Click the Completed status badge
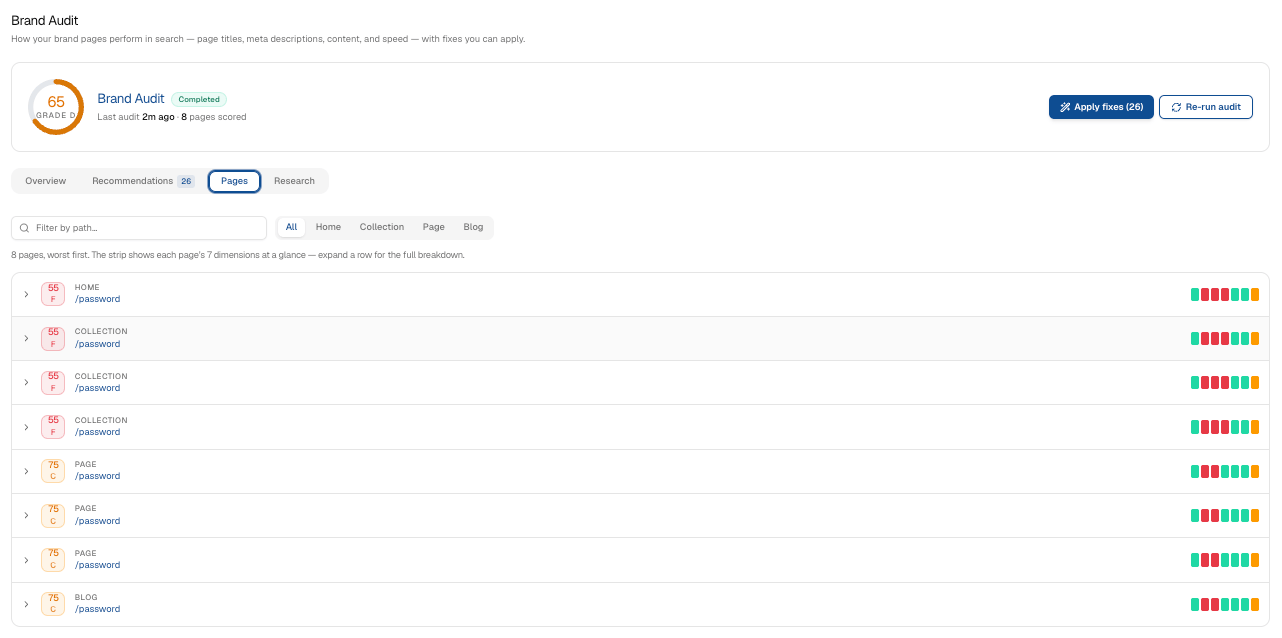 click(x=199, y=99)
